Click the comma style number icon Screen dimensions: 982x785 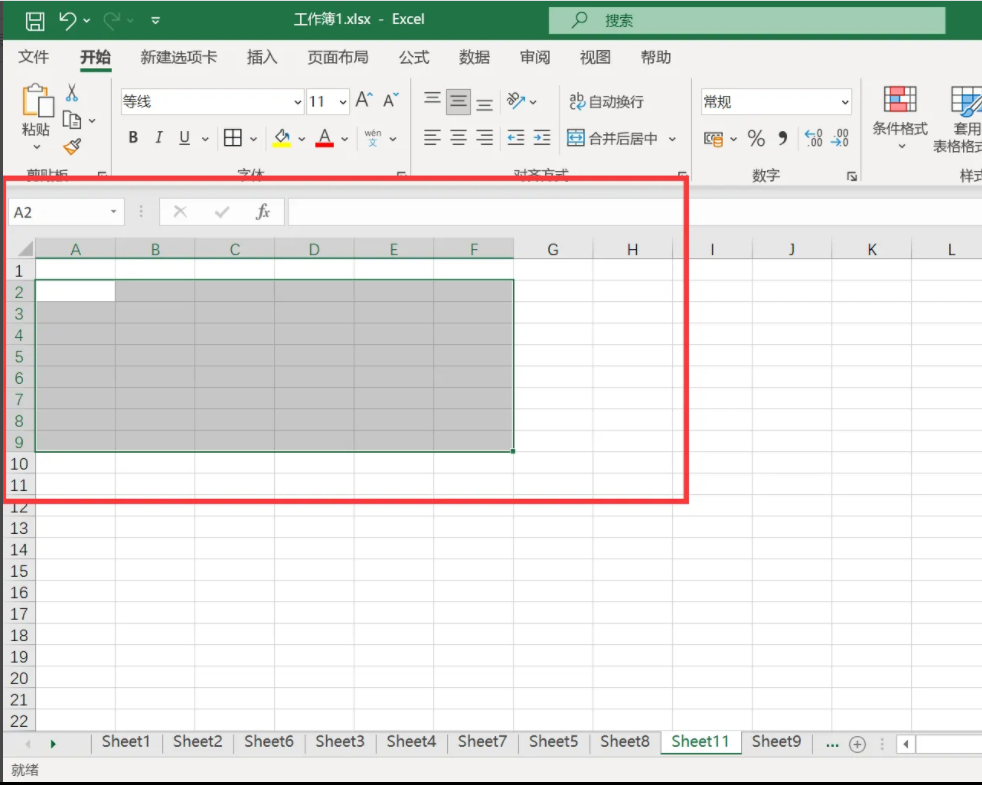[782, 138]
